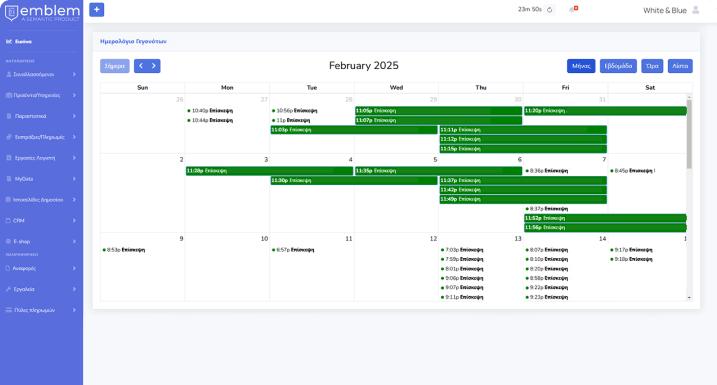Click the CRM sidebar icon
Screen dimensions: 717x385
[x=8, y=220]
